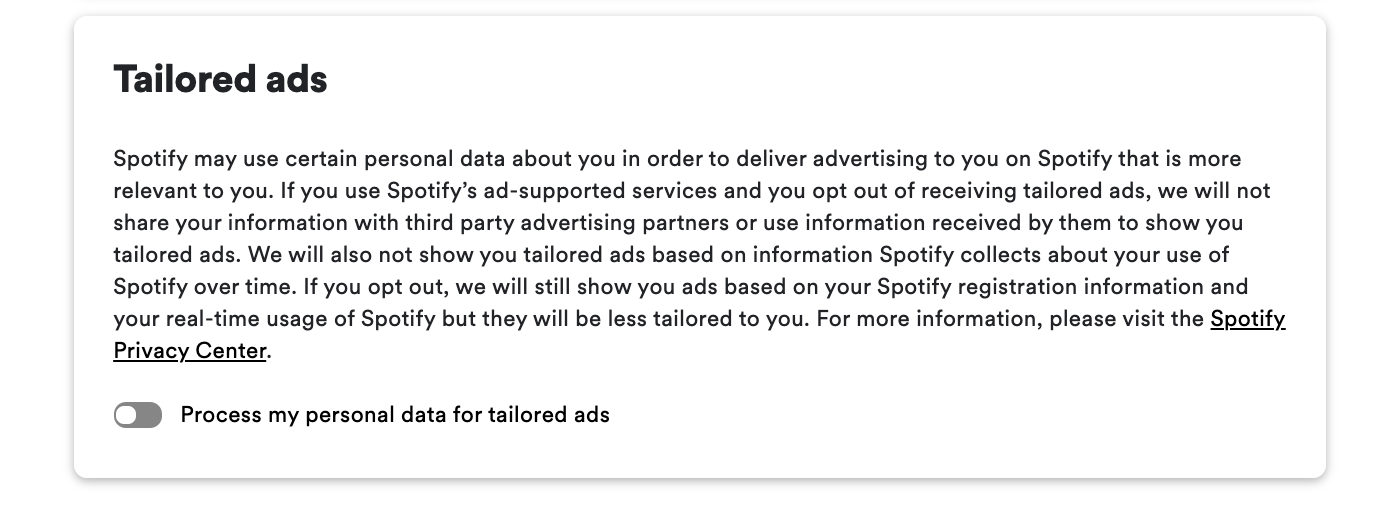The width and height of the screenshot is (1398, 510).
Task: Enable the tailored ads toggle switch
Action: click(x=138, y=415)
